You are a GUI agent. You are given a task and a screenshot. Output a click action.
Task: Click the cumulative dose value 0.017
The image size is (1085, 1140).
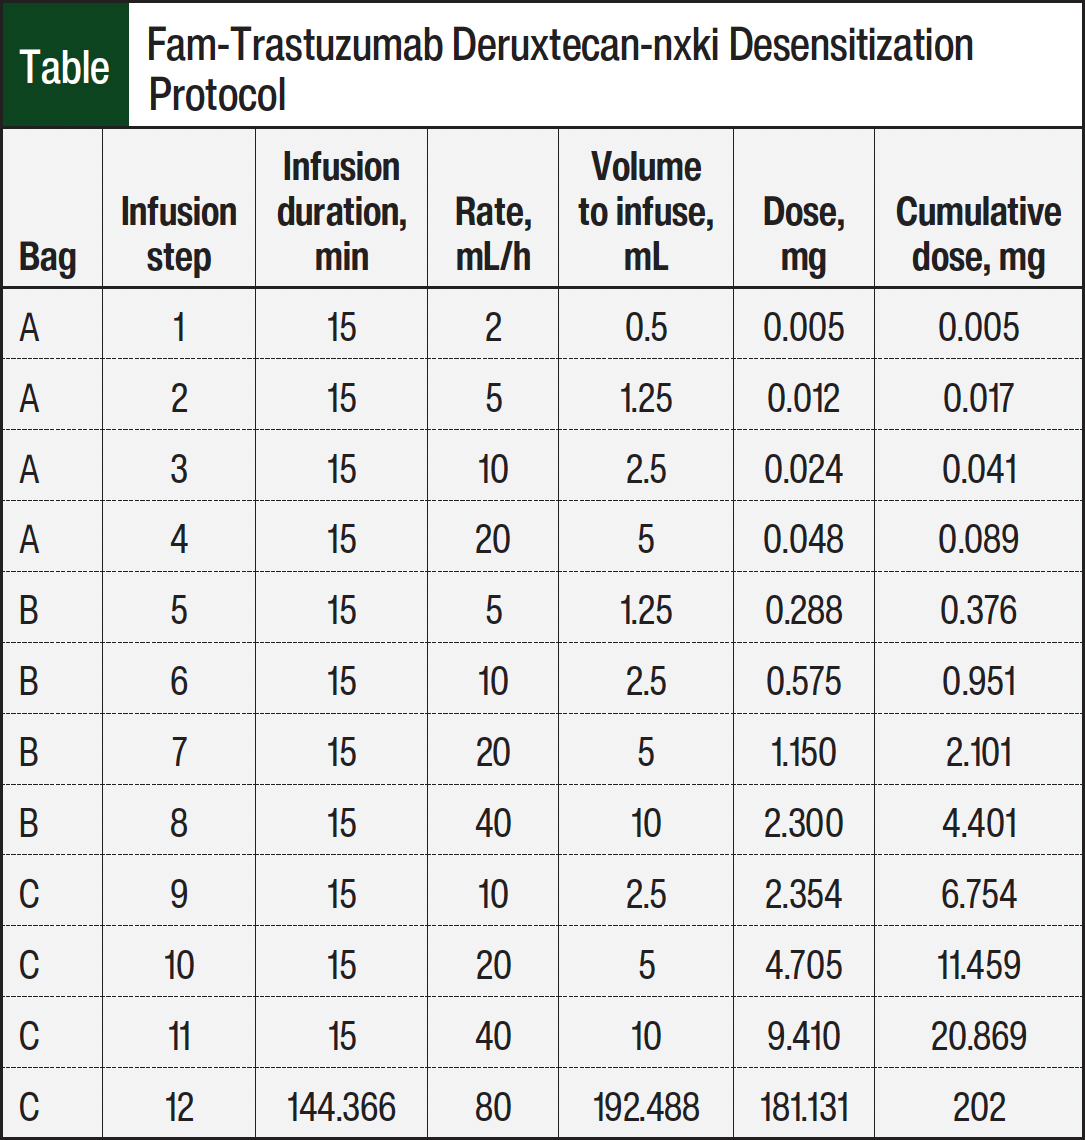tap(978, 399)
